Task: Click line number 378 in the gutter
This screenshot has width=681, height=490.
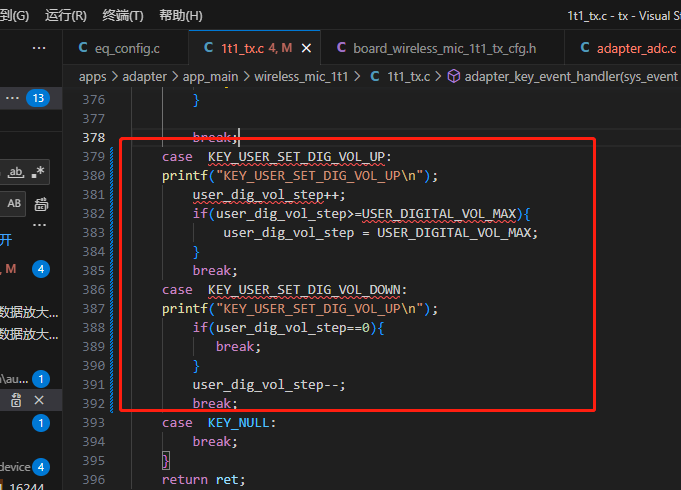Action: pos(94,138)
